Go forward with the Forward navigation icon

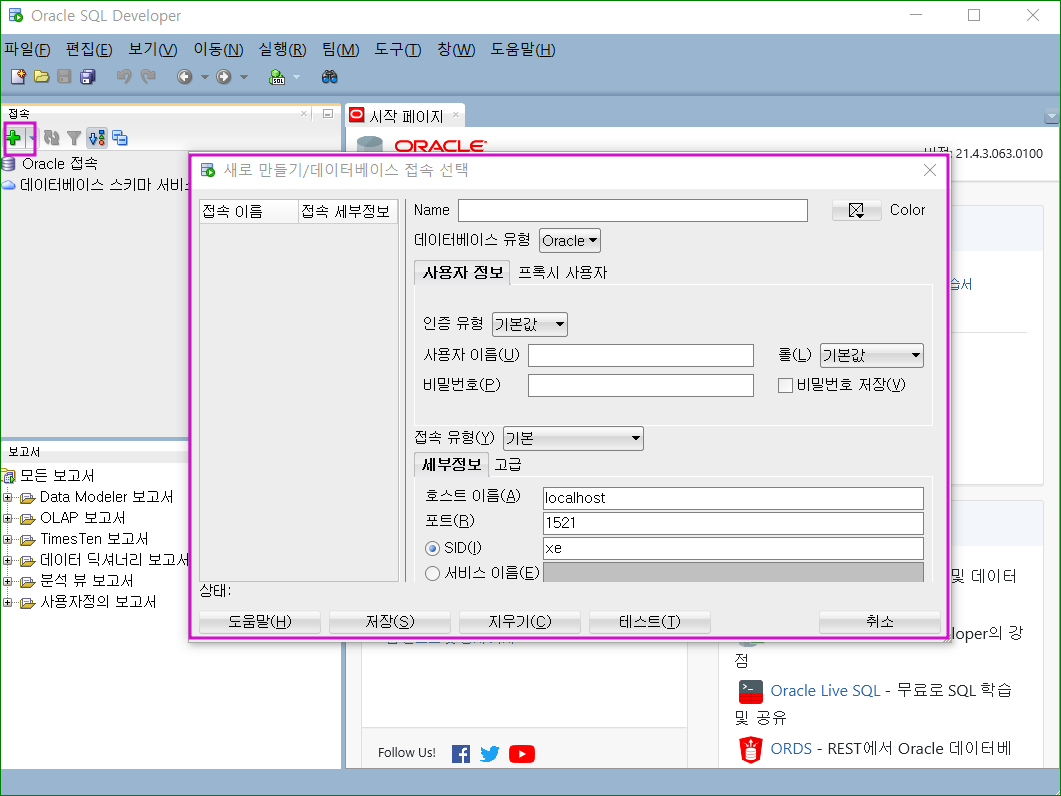click(x=223, y=76)
